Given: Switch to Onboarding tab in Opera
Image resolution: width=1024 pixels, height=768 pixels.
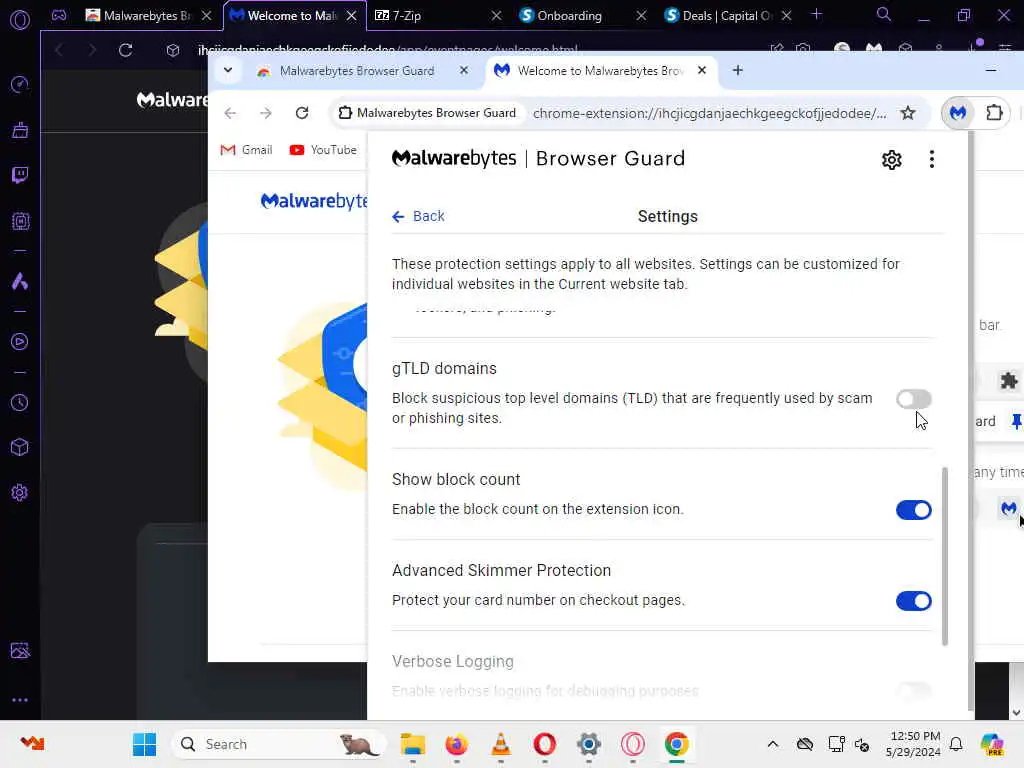Looking at the screenshot, I should click(x=577, y=15).
